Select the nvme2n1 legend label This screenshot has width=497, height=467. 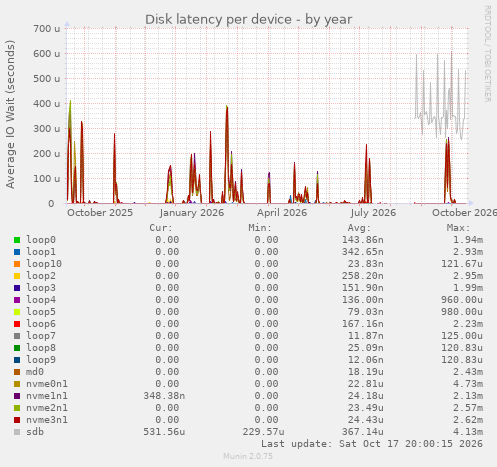(47, 408)
